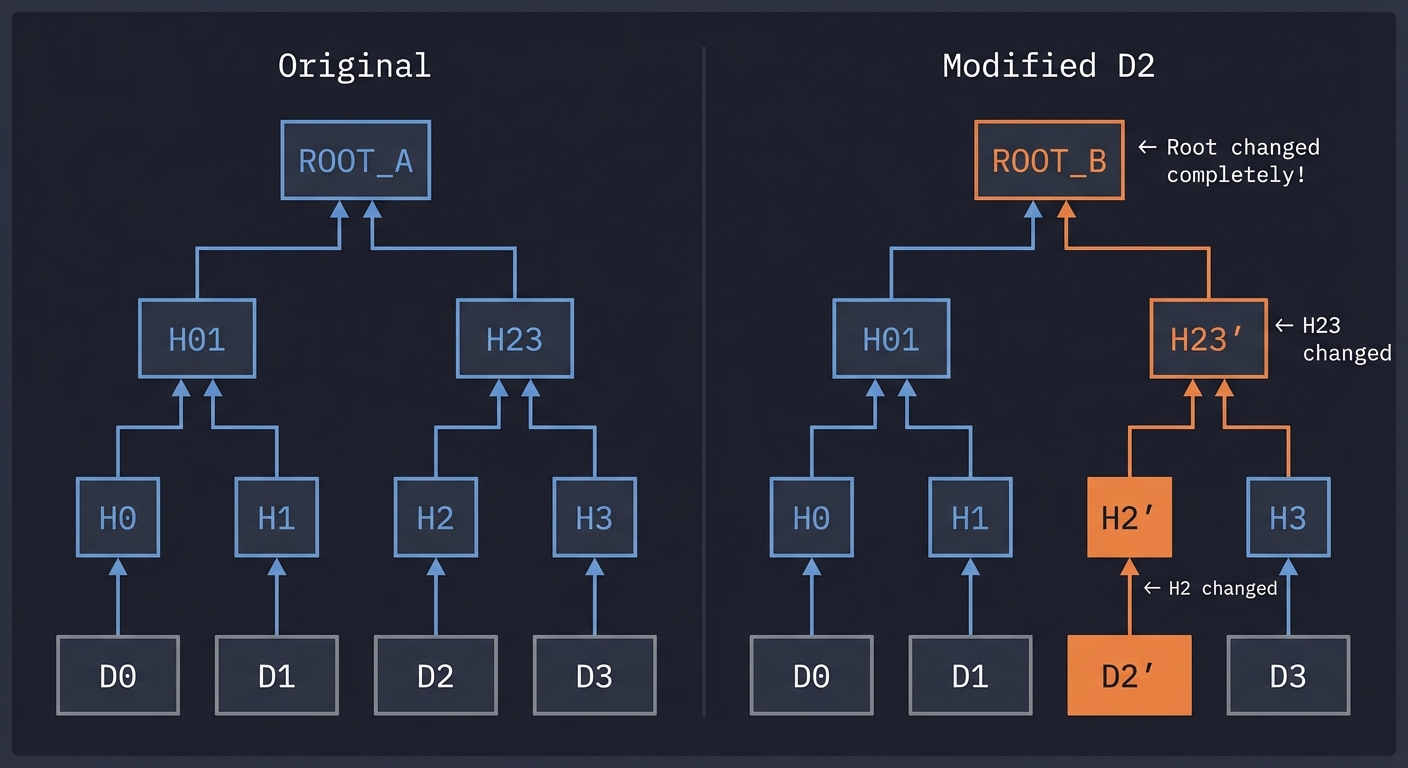This screenshot has width=1408, height=768.
Task: Click the H3 node in the Modified tree
Action: tap(1287, 517)
